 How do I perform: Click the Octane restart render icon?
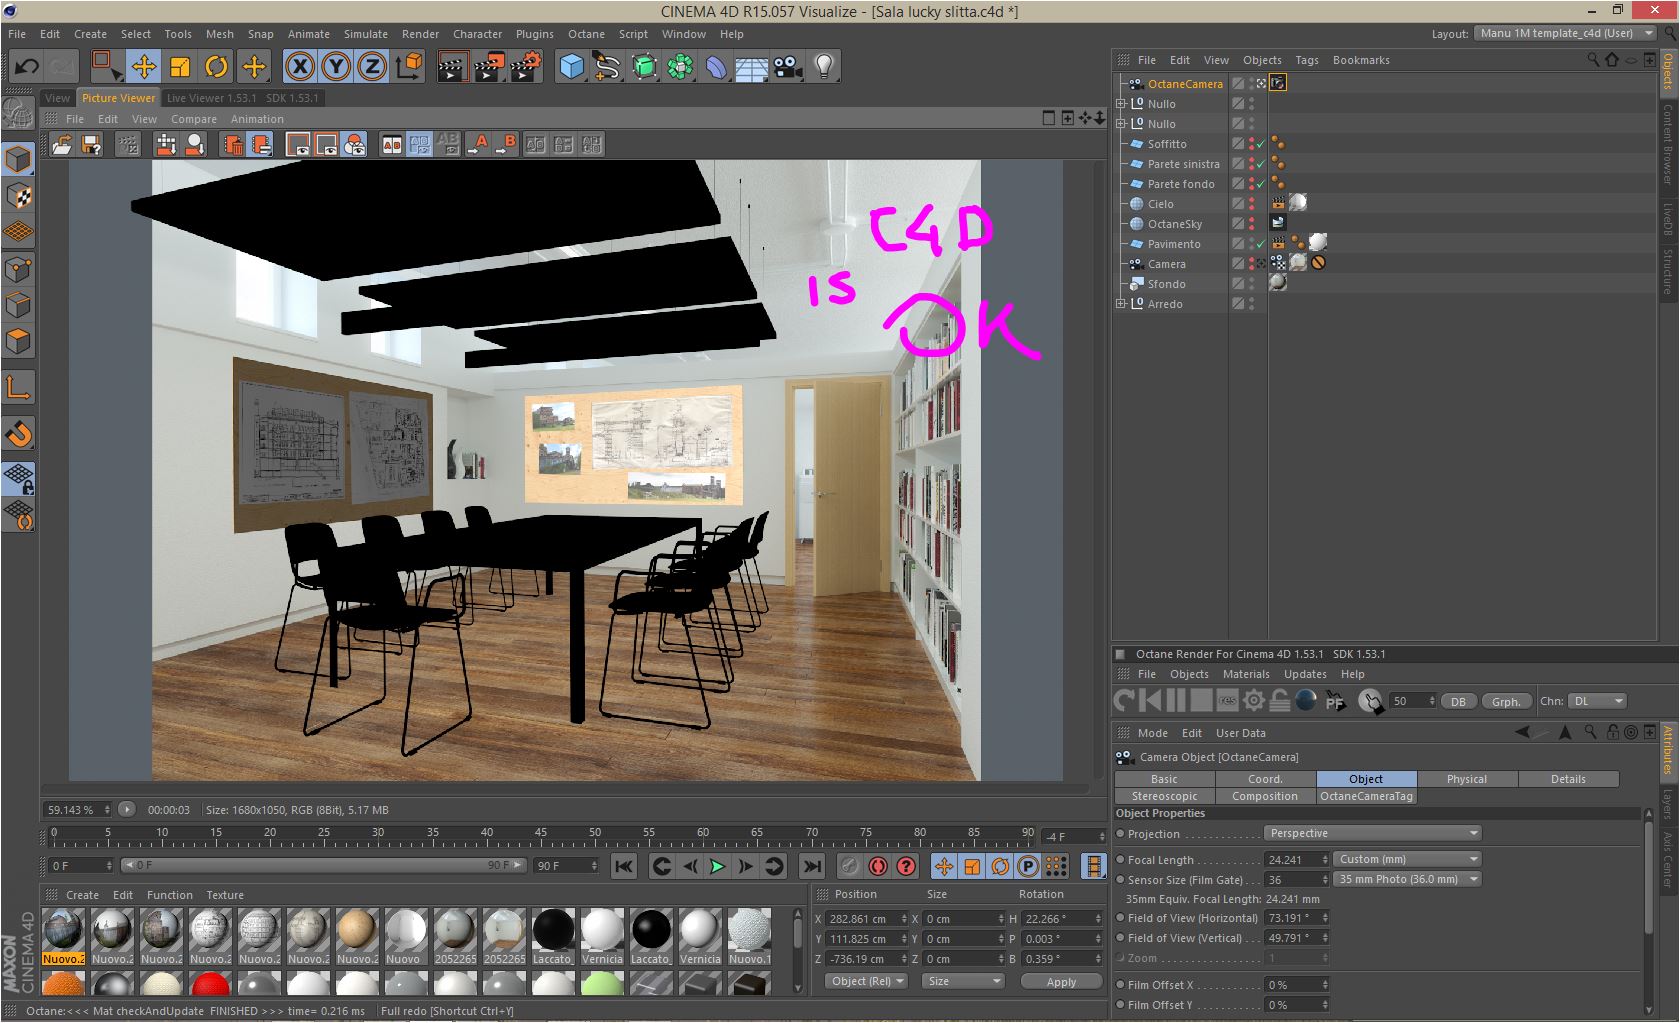(x=1125, y=701)
